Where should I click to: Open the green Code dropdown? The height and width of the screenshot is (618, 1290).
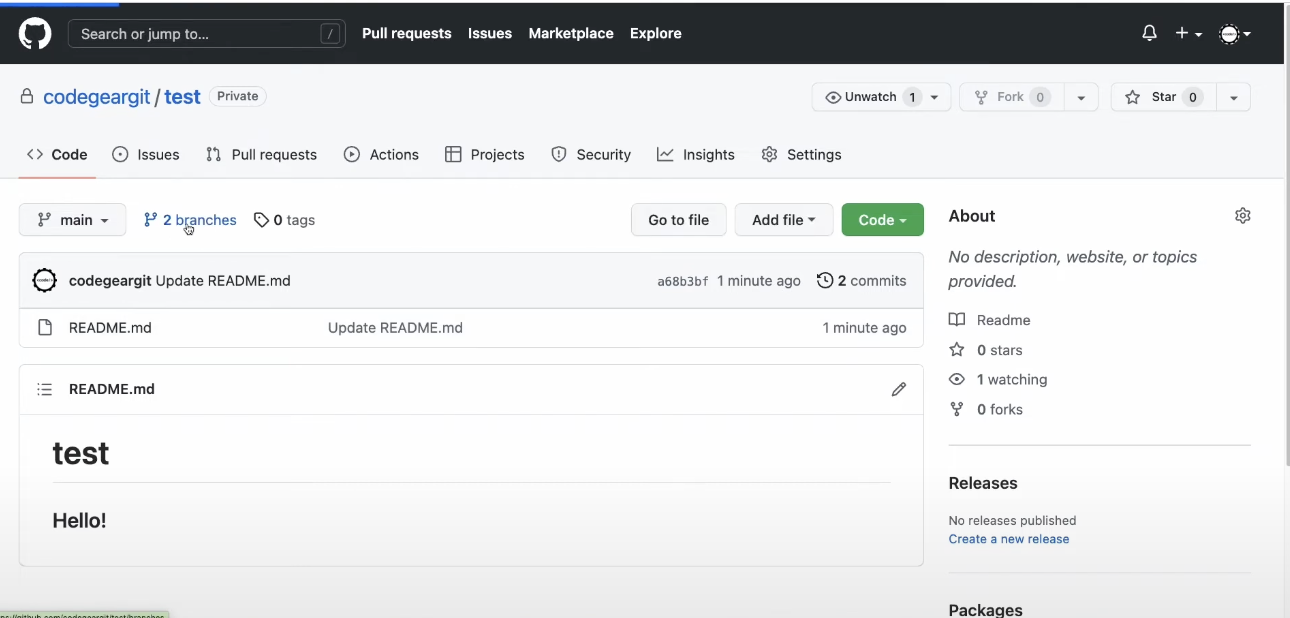[882, 219]
